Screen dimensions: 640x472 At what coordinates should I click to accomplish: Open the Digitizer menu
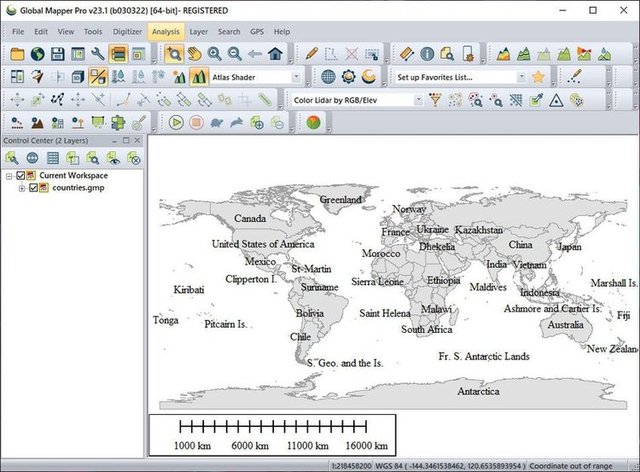coord(127,31)
